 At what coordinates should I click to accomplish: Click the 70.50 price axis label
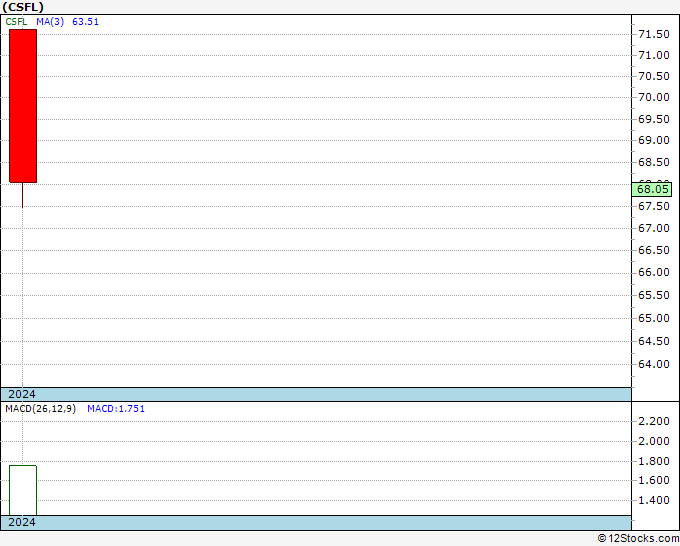tap(654, 76)
